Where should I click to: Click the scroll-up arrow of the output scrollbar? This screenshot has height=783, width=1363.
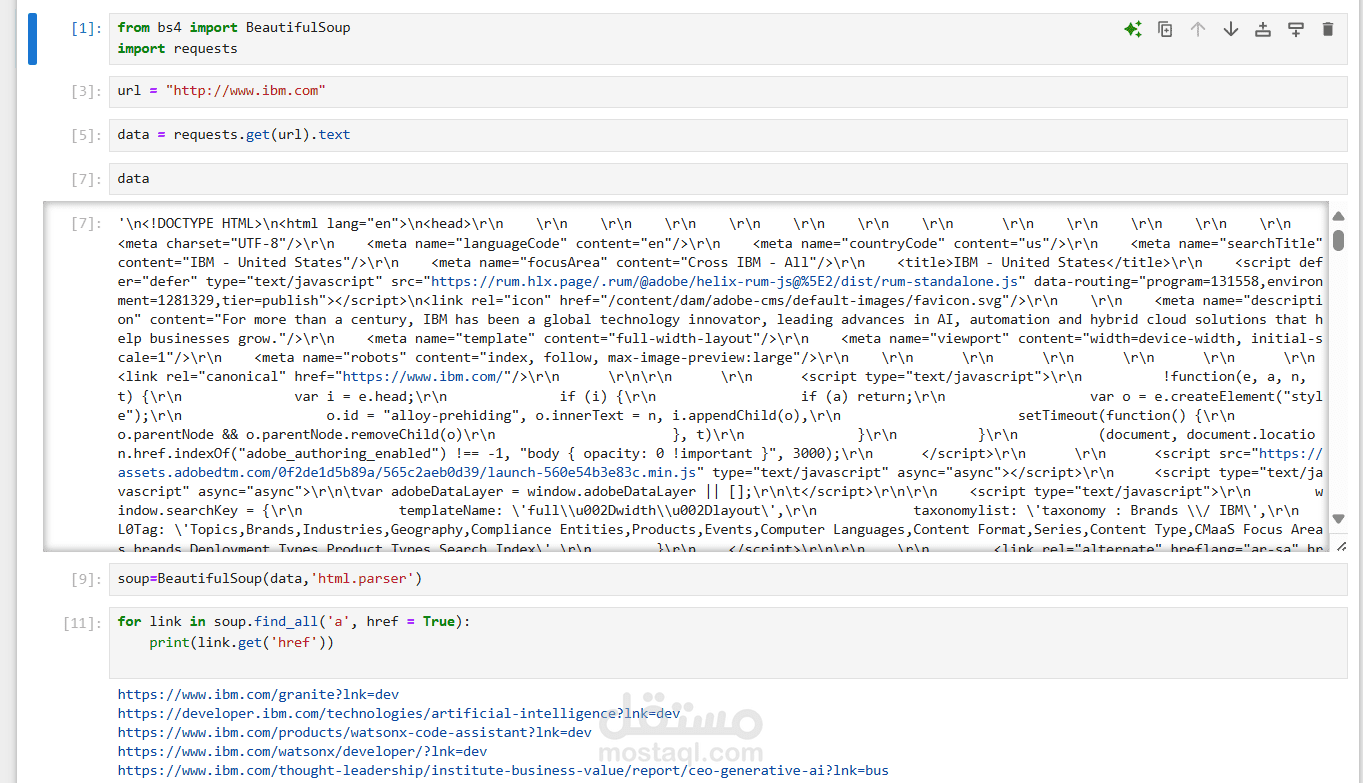click(1339, 216)
